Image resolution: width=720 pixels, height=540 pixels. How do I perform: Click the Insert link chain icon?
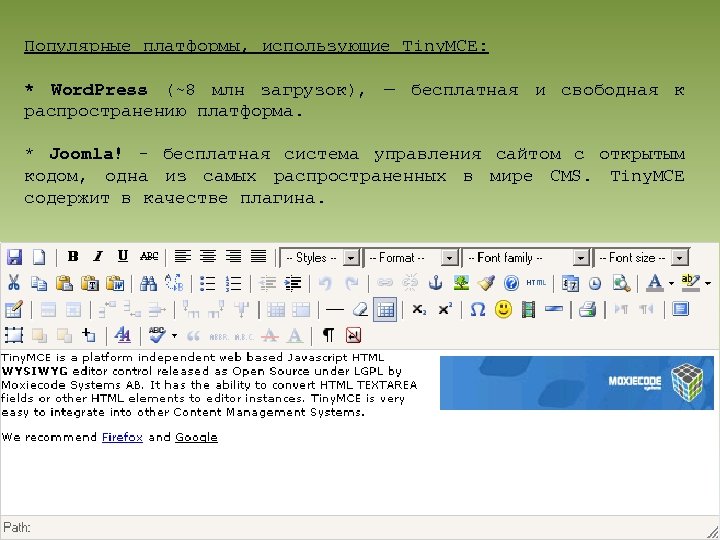[x=384, y=283]
